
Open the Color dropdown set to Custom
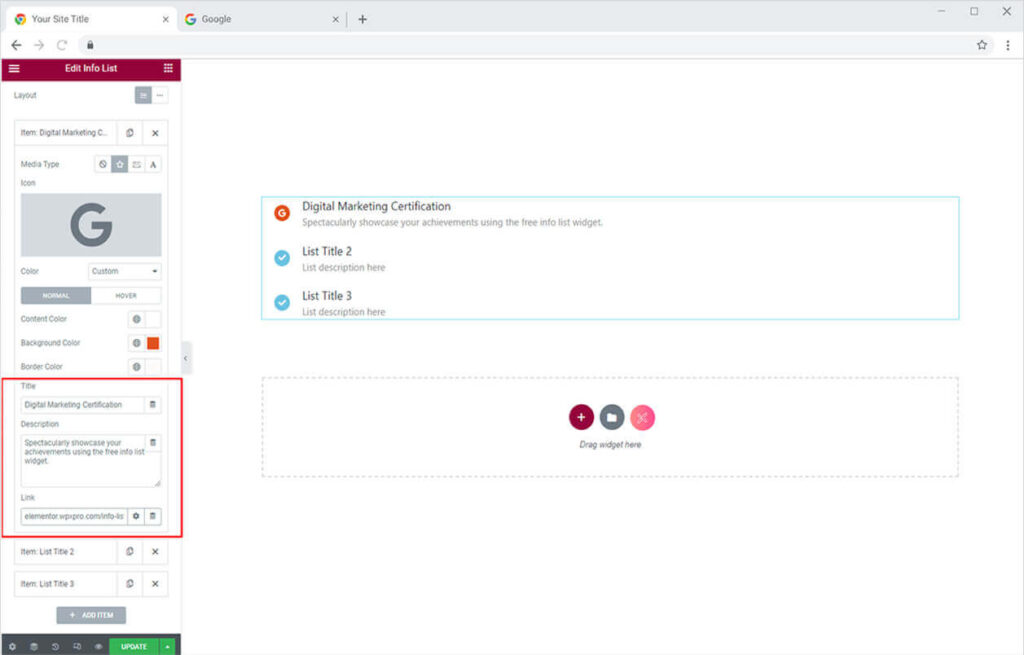125,271
